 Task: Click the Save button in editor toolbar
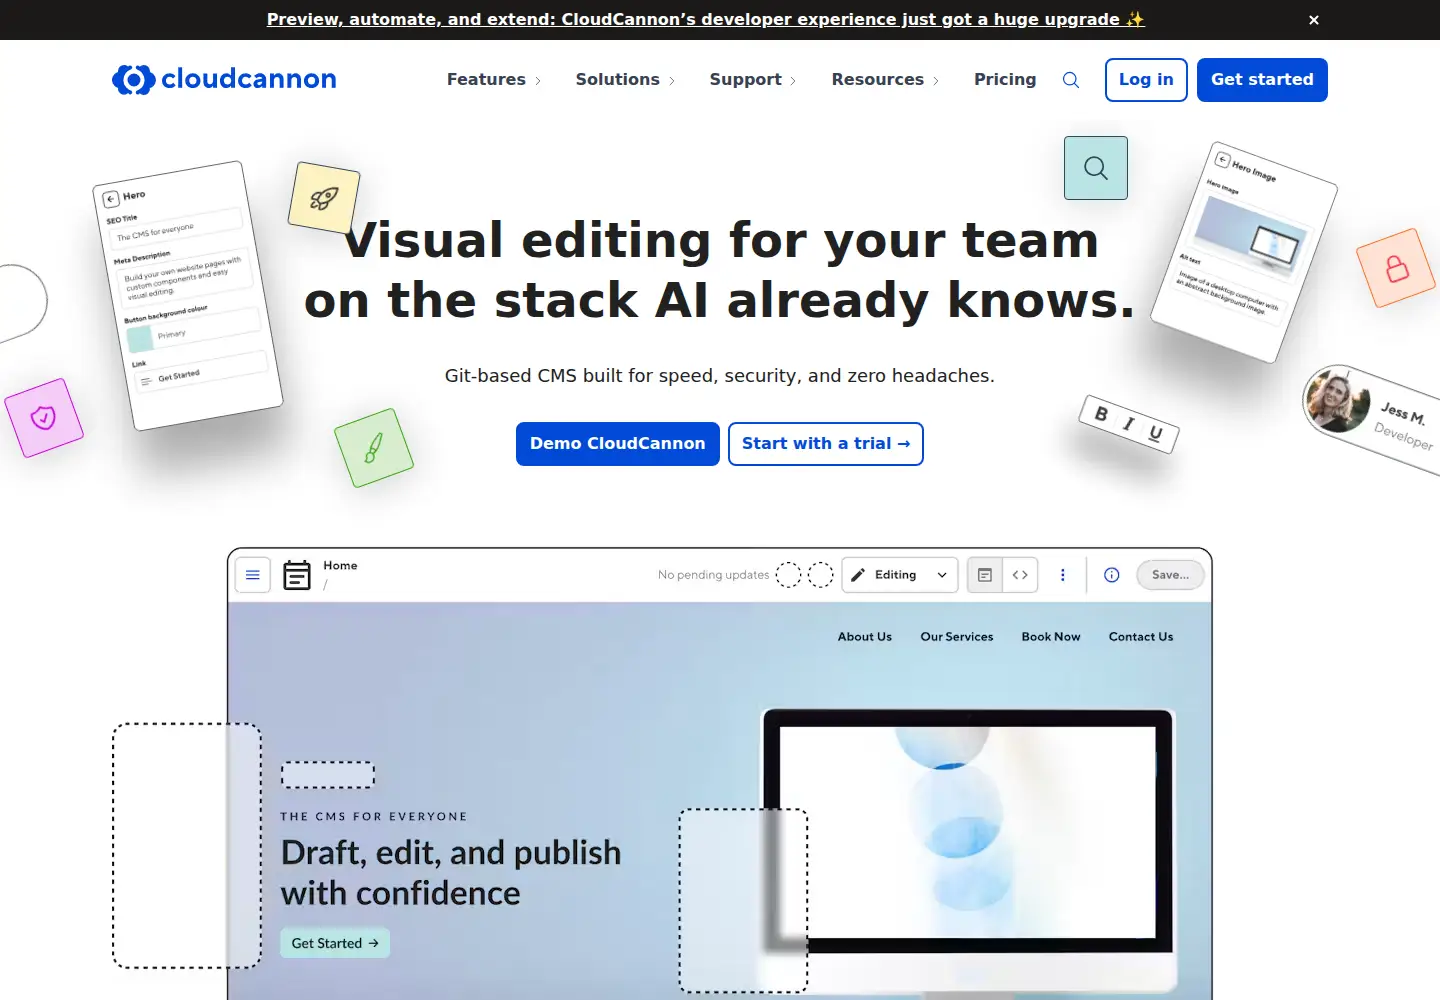click(1170, 575)
